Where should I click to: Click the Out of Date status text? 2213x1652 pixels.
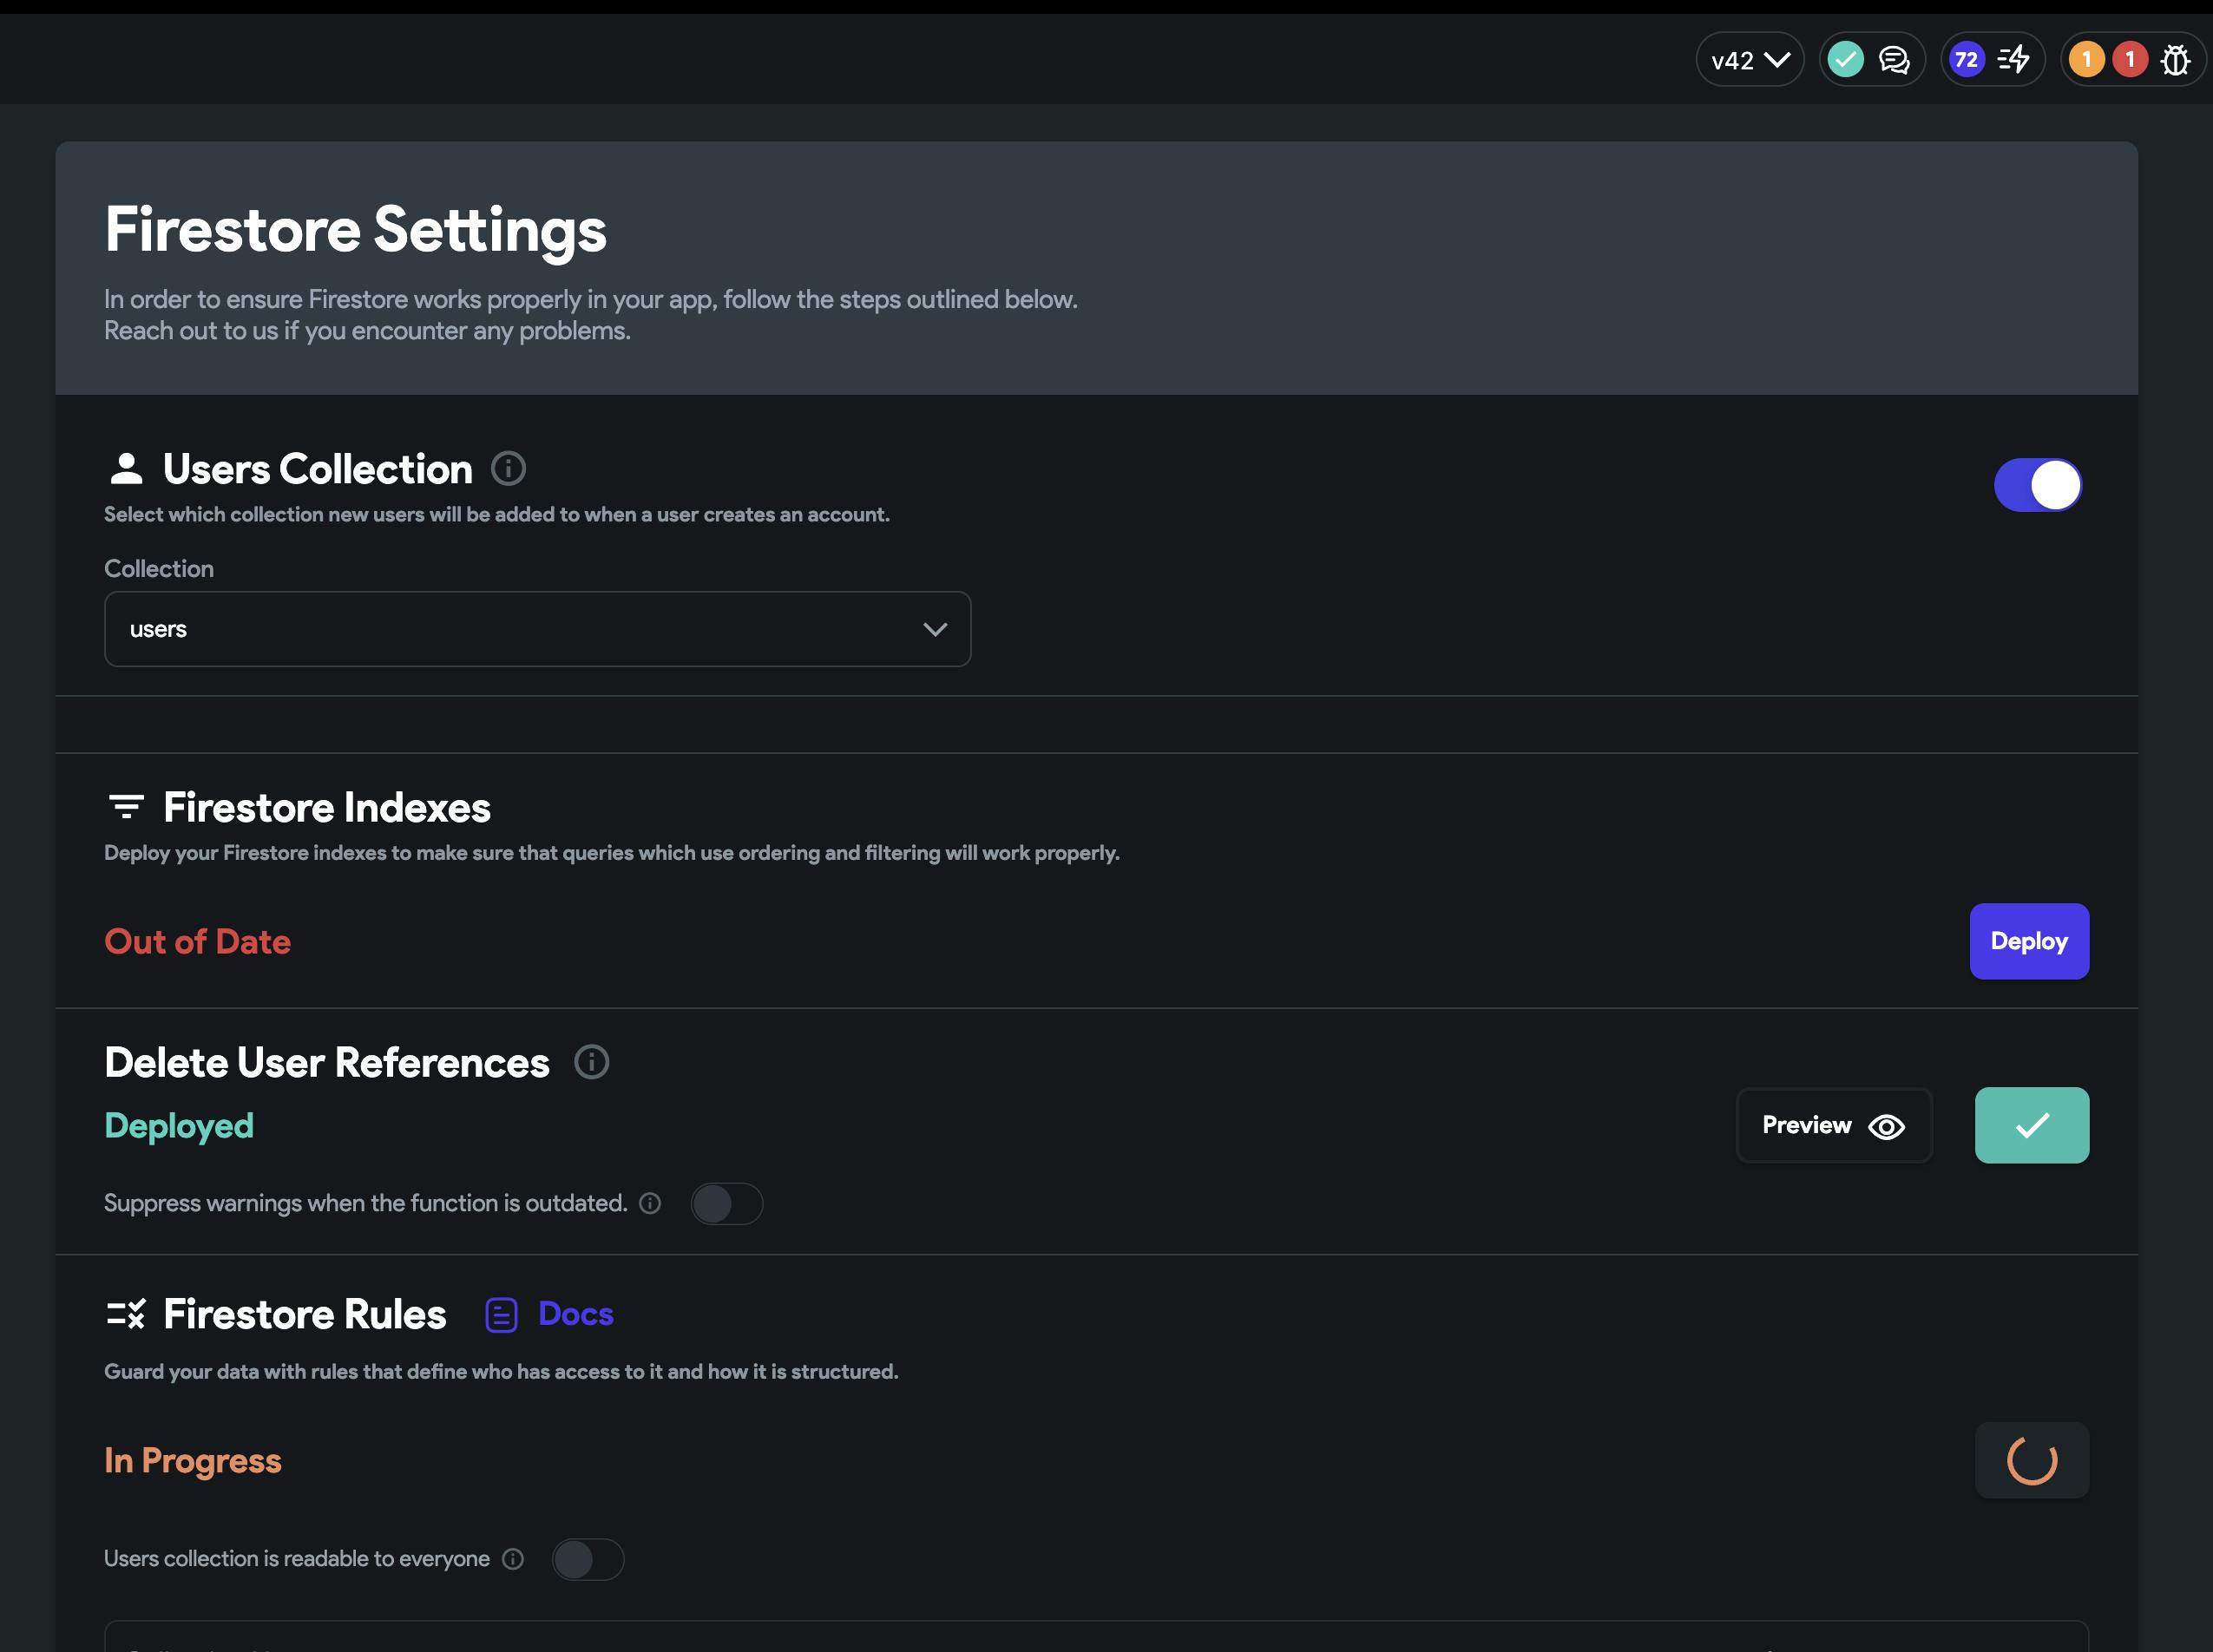click(197, 941)
